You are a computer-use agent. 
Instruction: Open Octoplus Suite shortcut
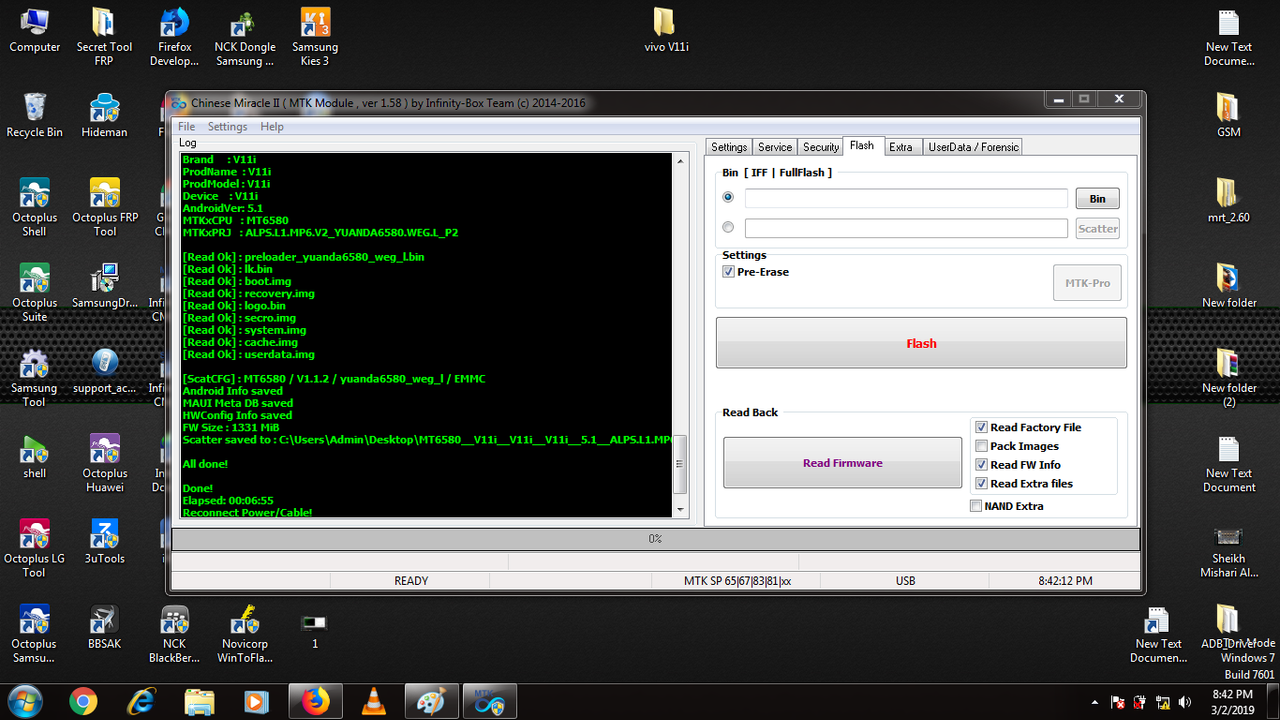tap(35, 292)
